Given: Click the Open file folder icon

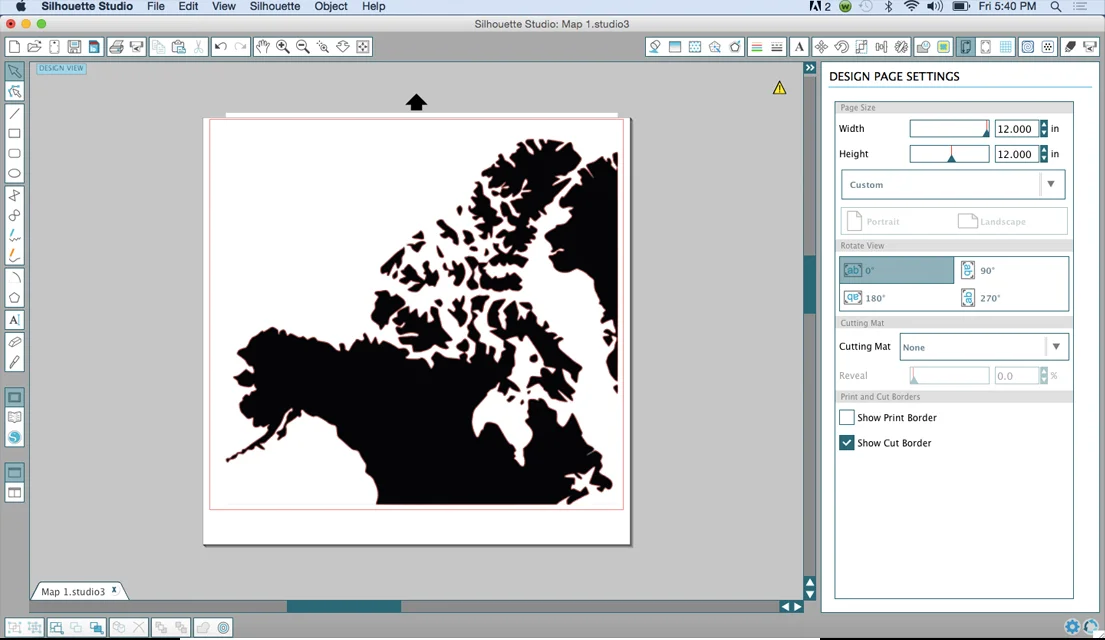Looking at the screenshot, I should pyautogui.click(x=34, y=47).
